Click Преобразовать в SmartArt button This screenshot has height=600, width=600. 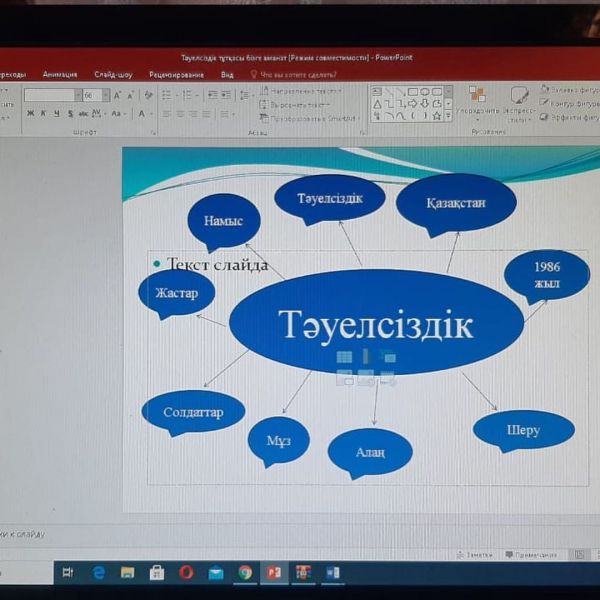tap(300, 117)
